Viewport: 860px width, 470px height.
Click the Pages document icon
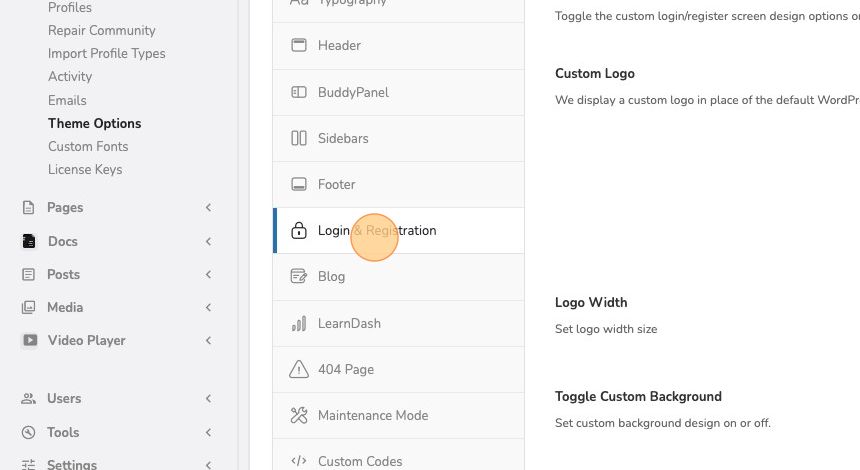coord(28,207)
